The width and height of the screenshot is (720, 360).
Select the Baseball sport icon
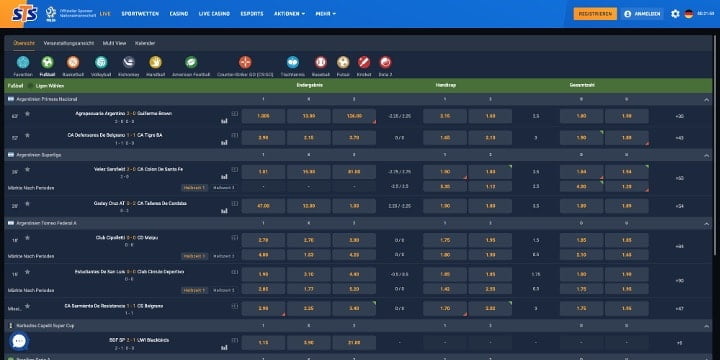point(321,62)
